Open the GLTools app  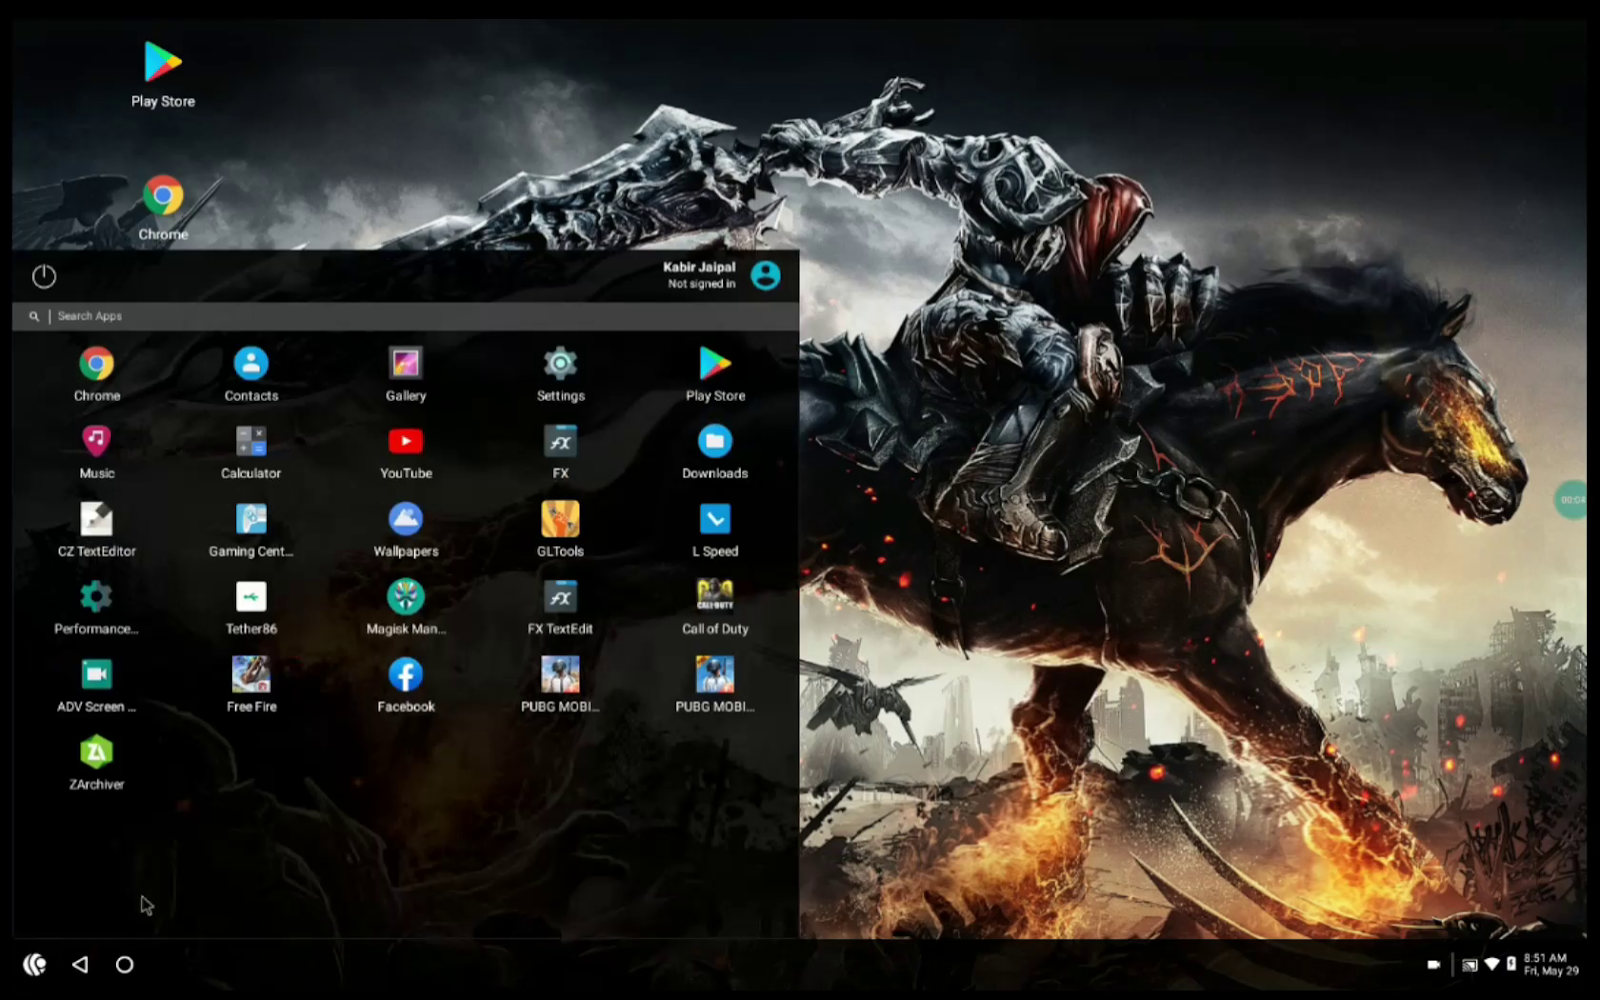tap(561, 530)
